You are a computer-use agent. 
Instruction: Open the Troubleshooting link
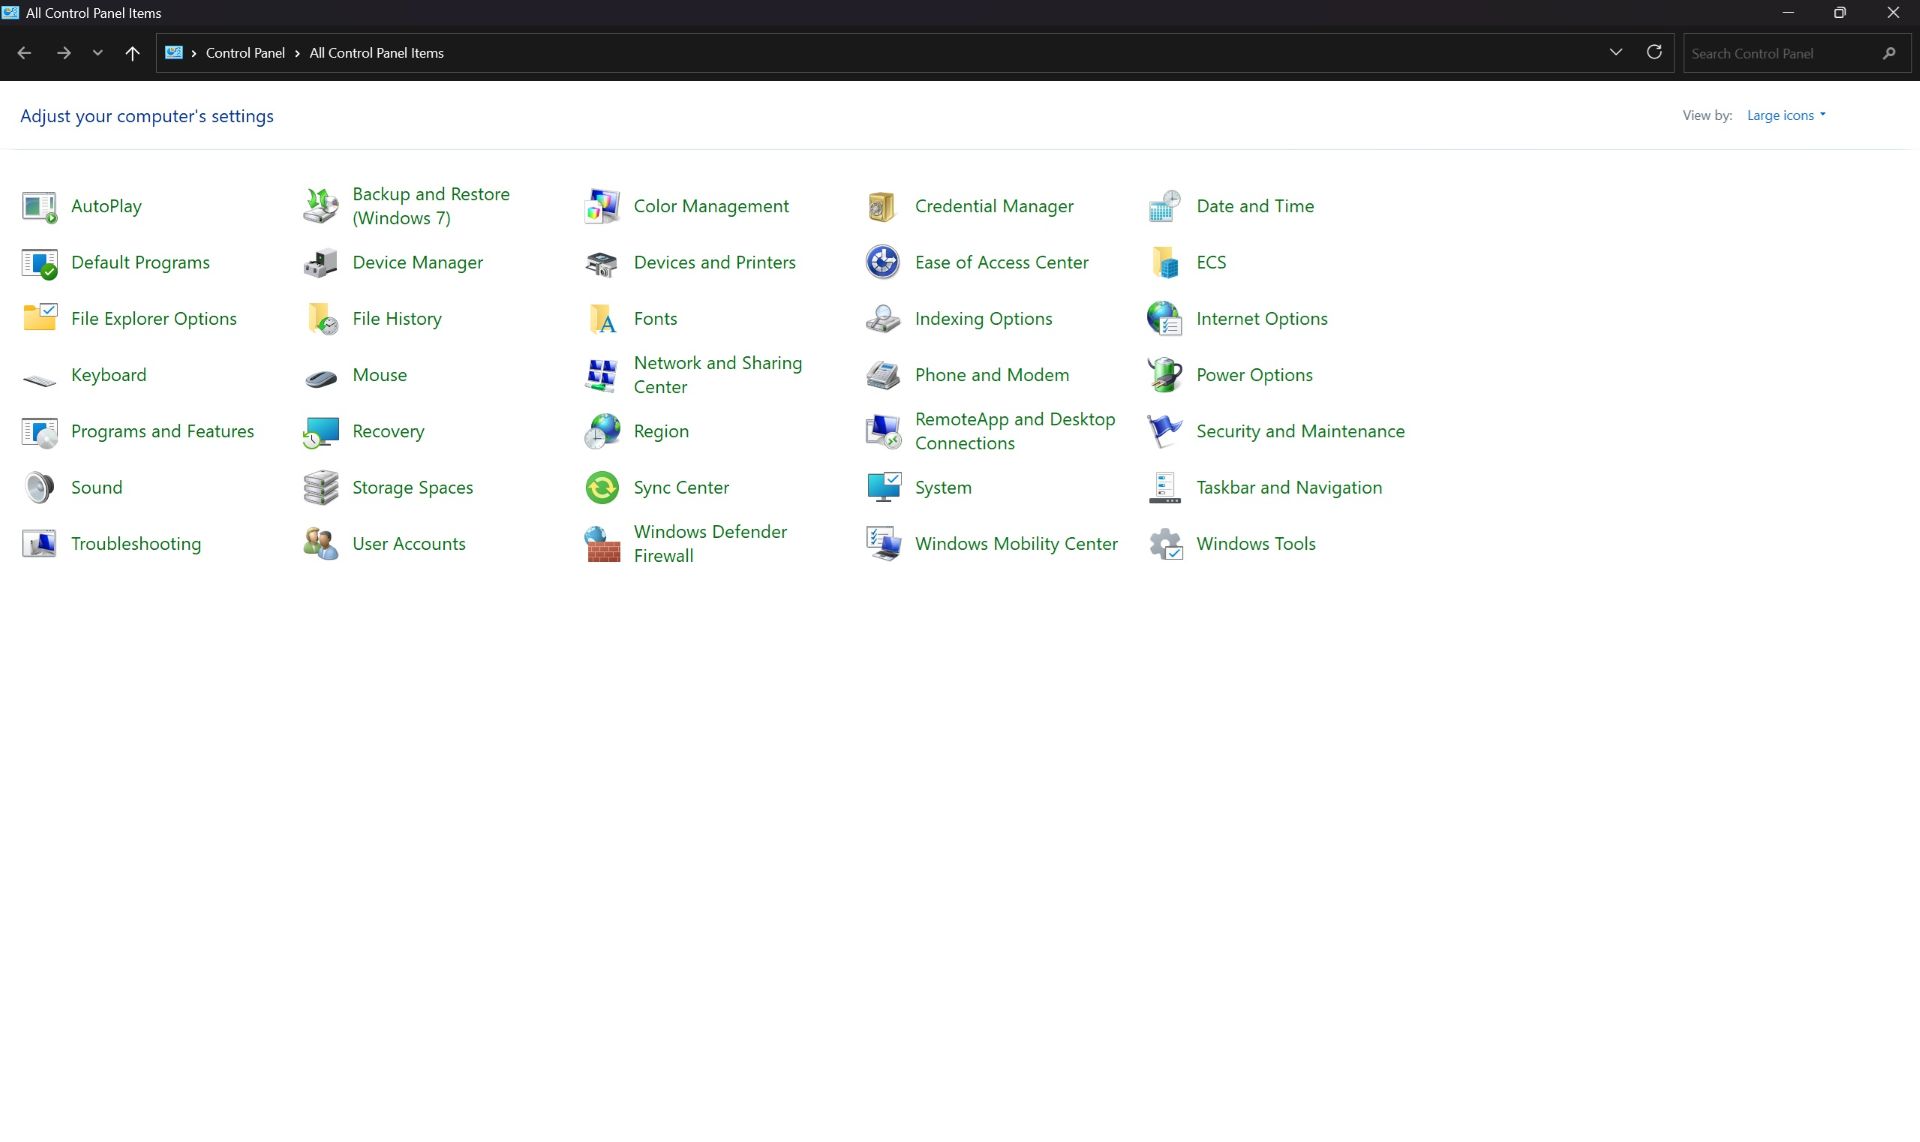[136, 544]
